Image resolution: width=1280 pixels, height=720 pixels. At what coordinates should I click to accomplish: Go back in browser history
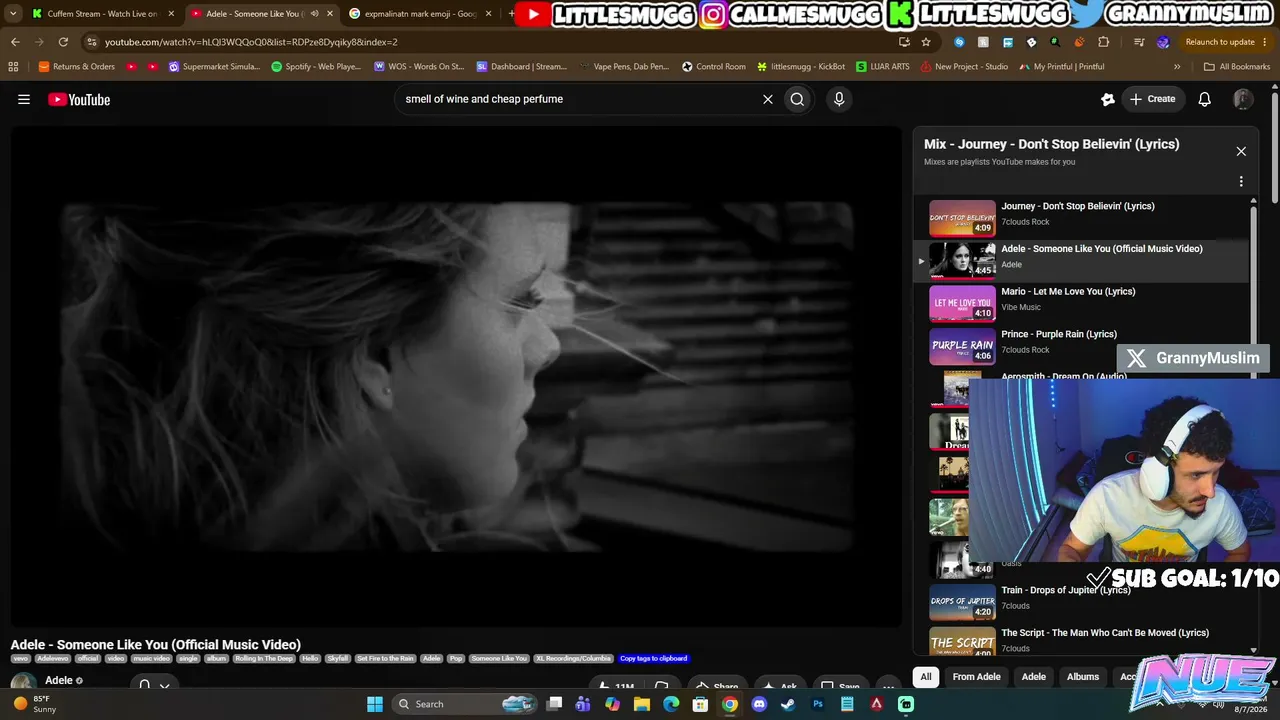pos(15,42)
